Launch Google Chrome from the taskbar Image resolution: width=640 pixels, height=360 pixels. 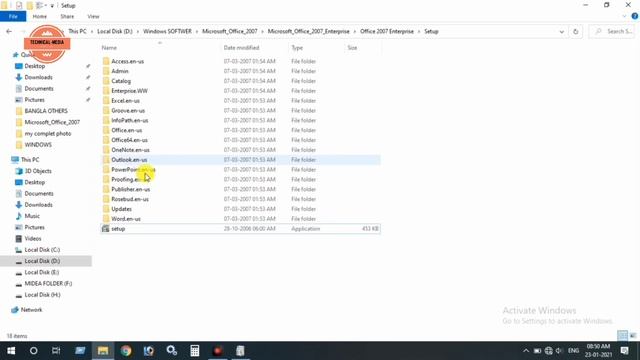[x=126, y=351]
